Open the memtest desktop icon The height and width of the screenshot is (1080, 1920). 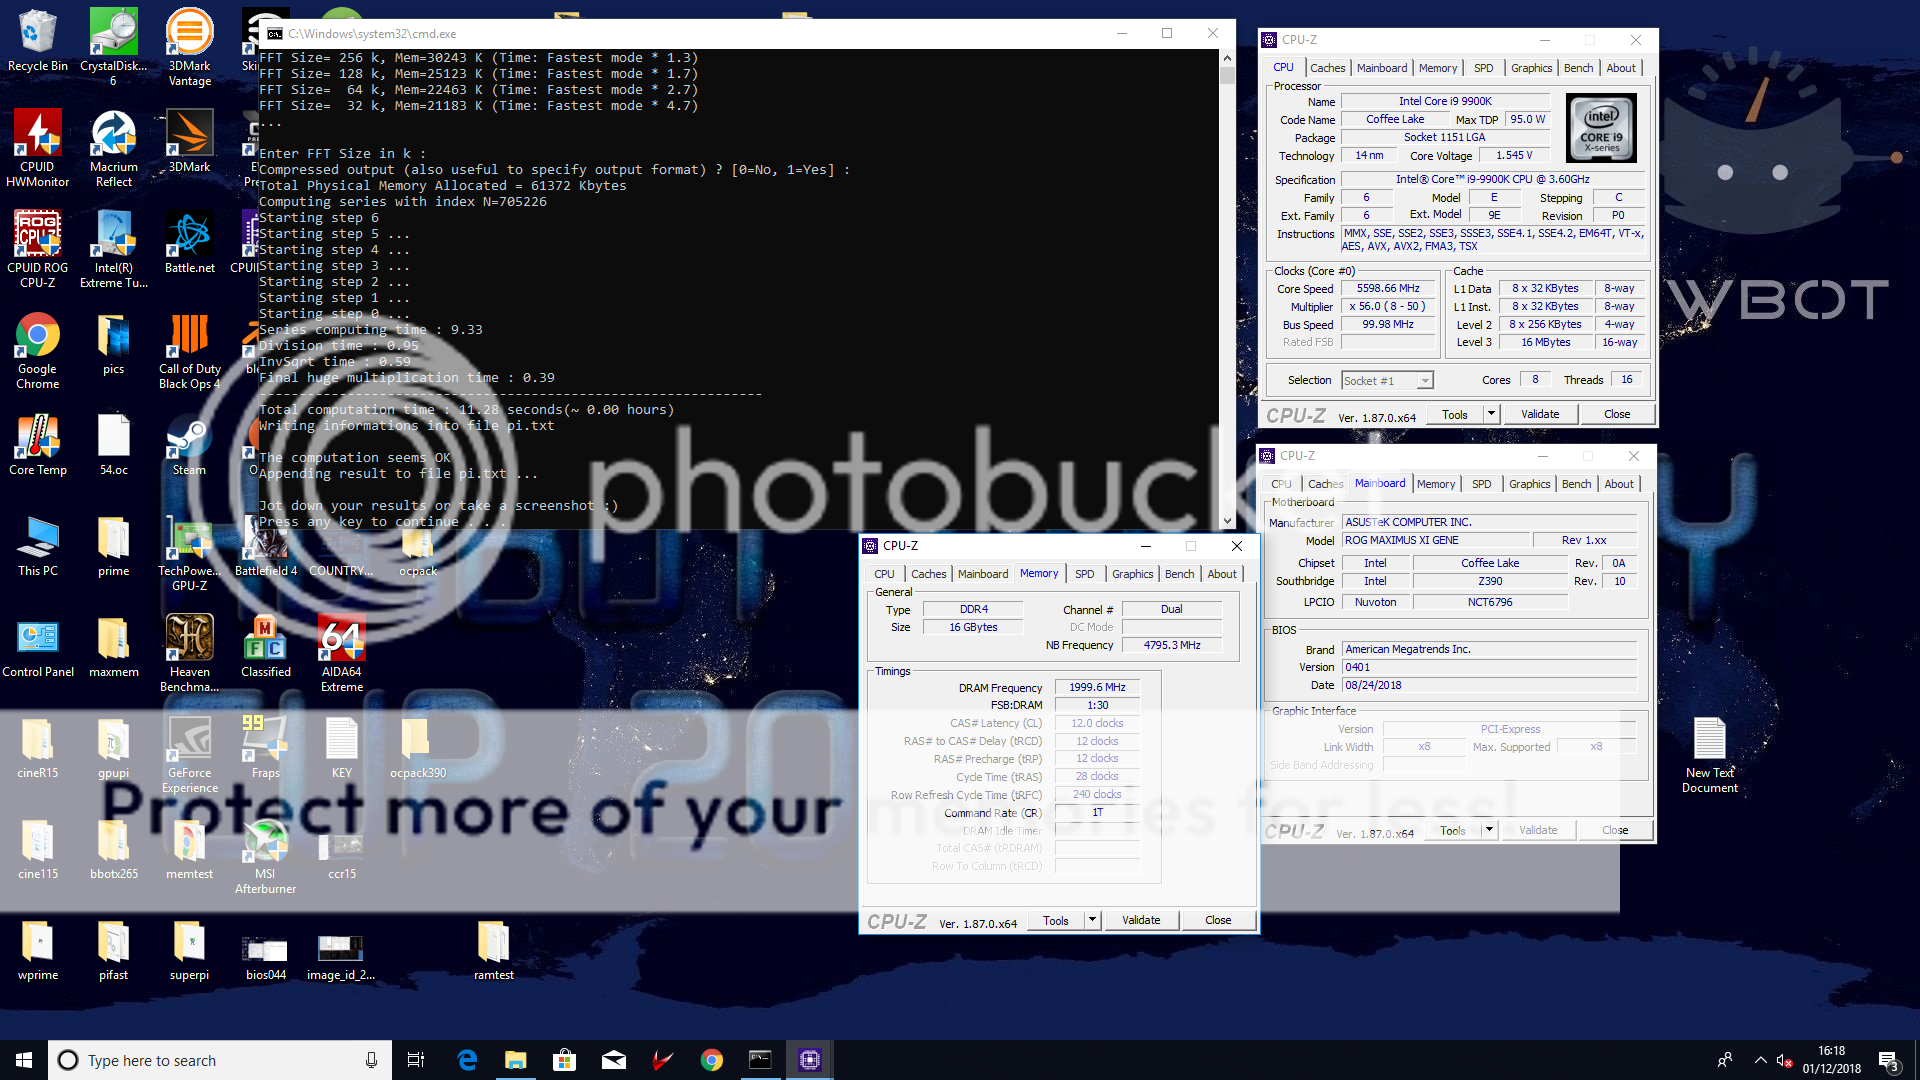[x=189, y=848]
